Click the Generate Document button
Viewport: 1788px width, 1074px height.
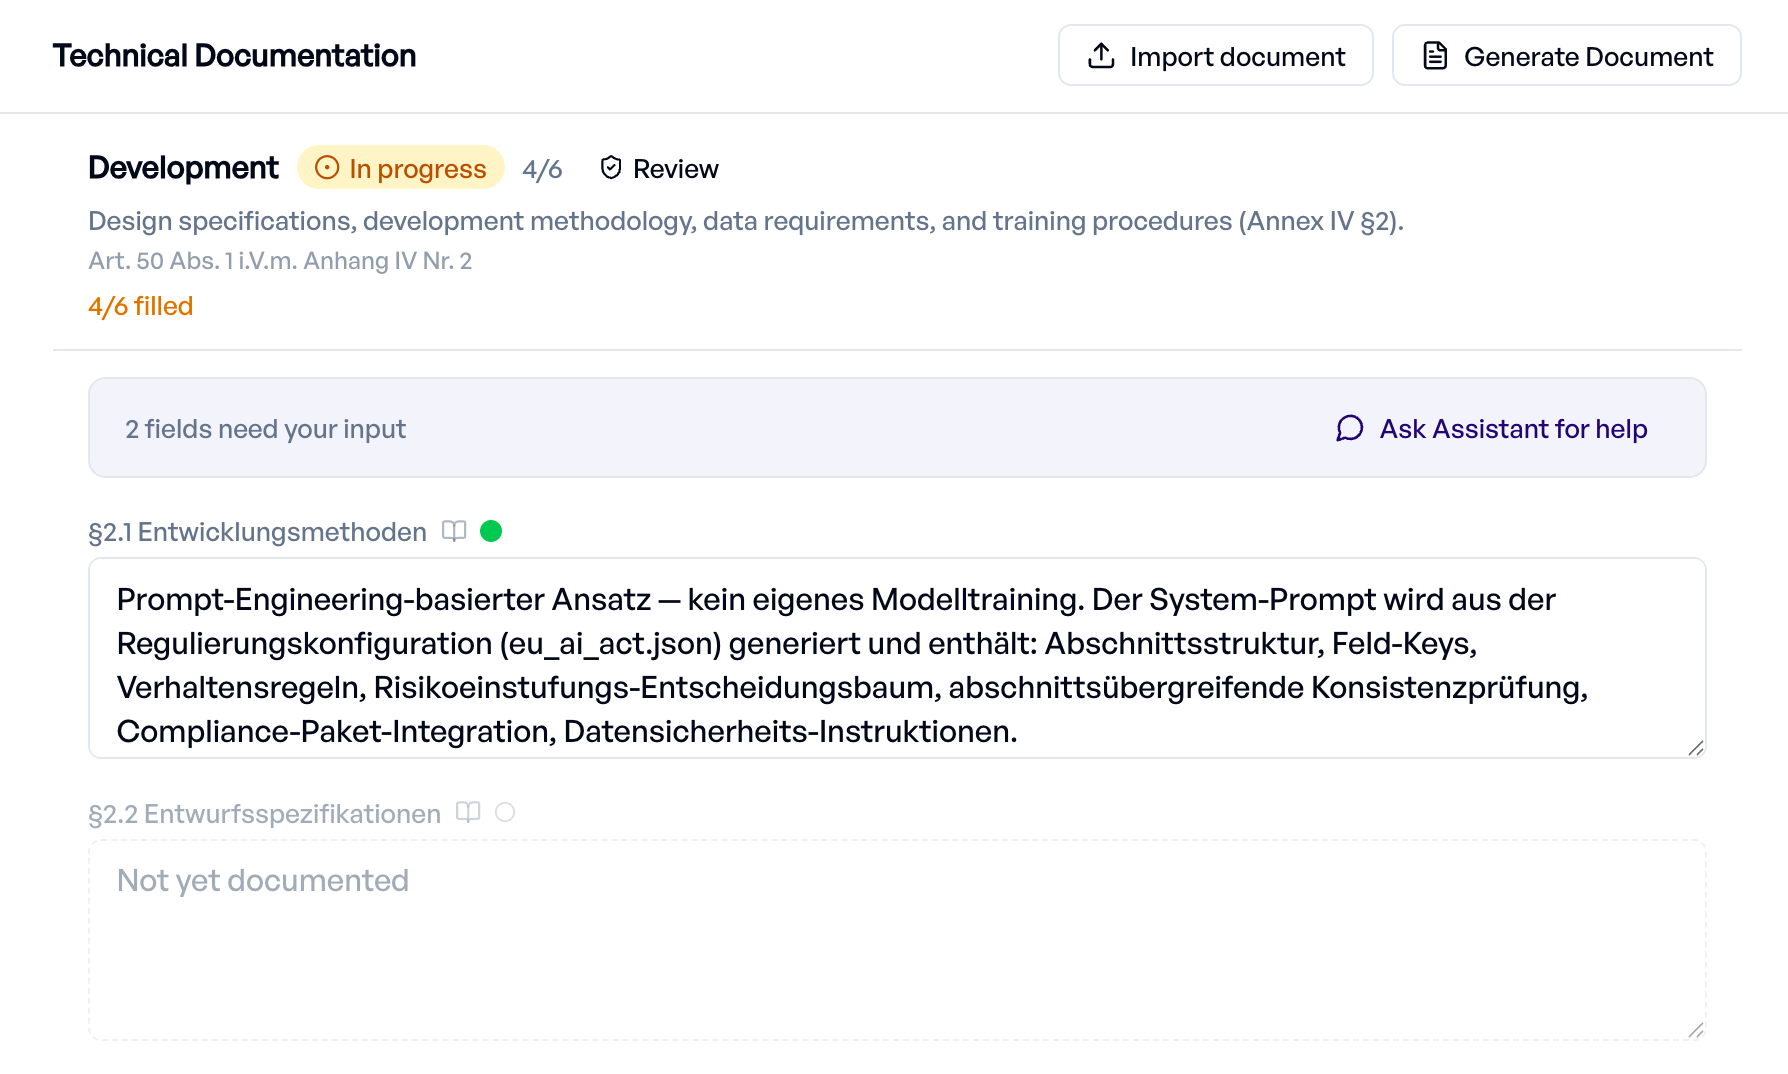pyautogui.click(x=1566, y=56)
